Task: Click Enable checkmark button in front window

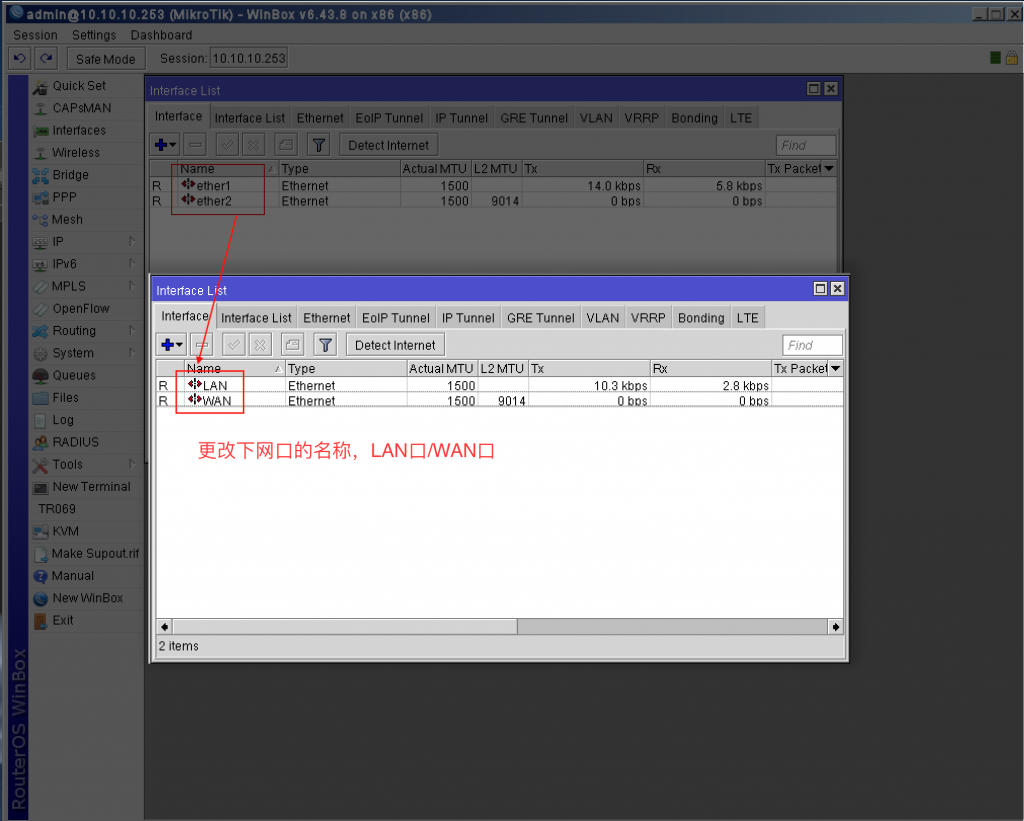Action: click(x=234, y=345)
